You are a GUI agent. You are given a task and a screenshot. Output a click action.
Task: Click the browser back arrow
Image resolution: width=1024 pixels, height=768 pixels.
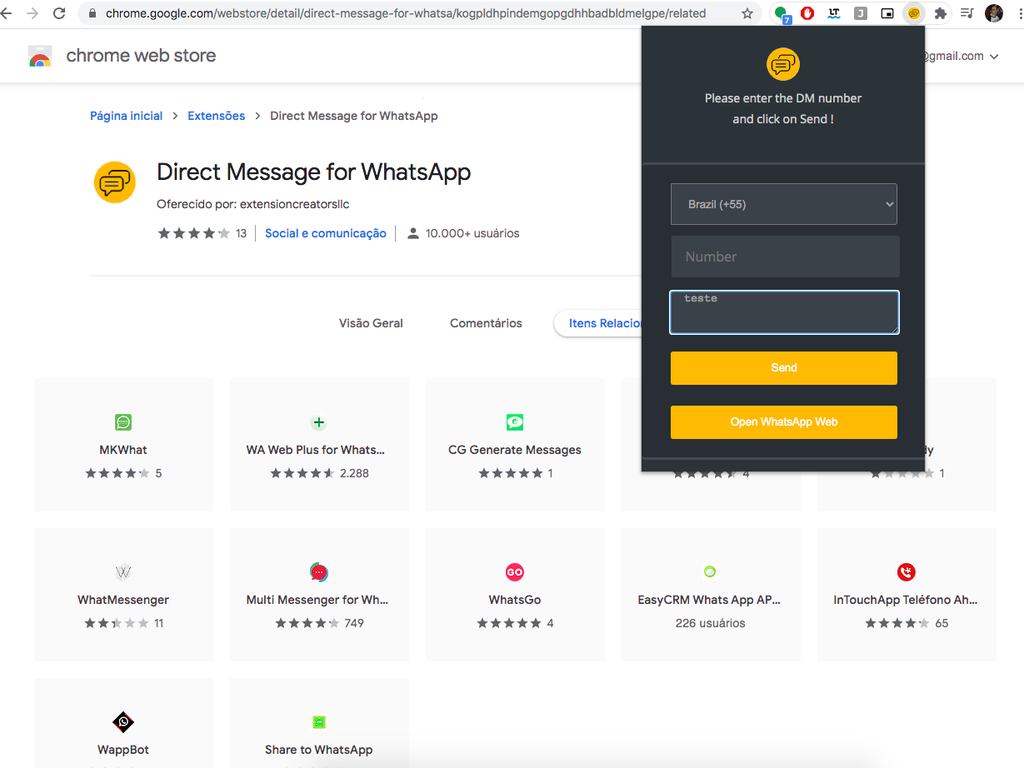(7, 13)
